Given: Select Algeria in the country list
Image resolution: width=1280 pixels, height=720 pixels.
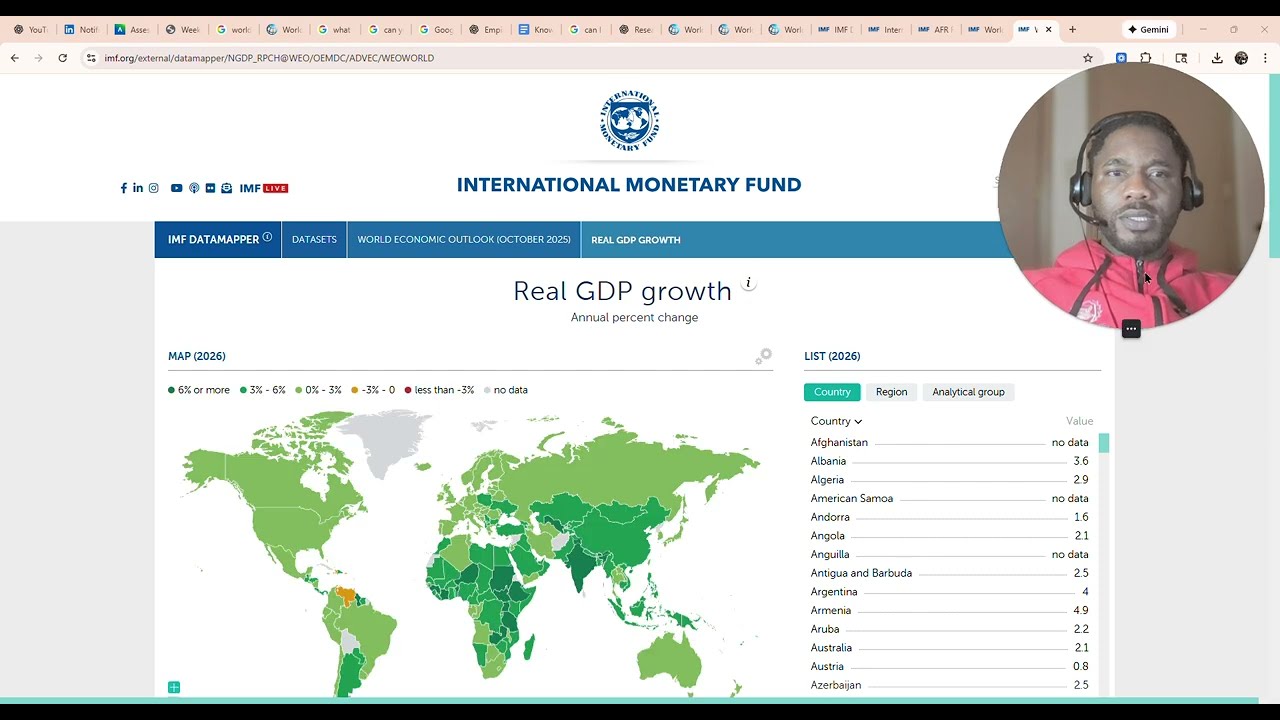Looking at the screenshot, I should pos(950,480).
